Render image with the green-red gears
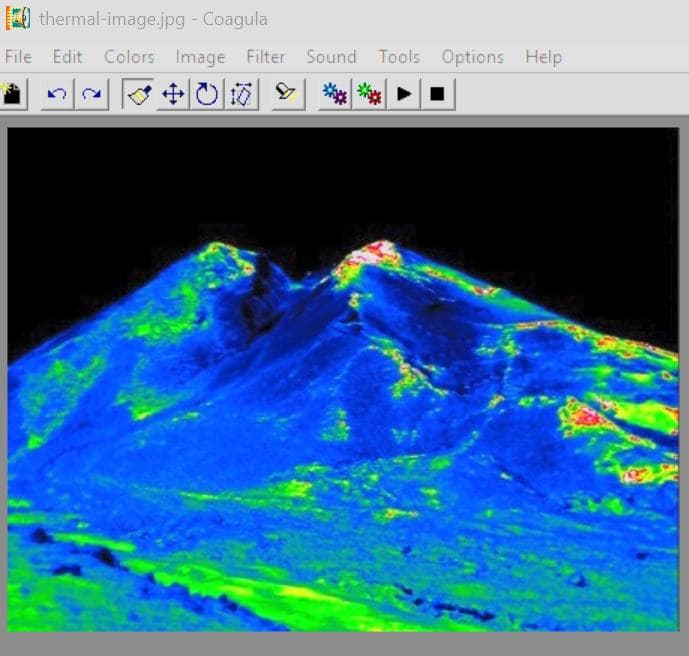 point(370,94)
